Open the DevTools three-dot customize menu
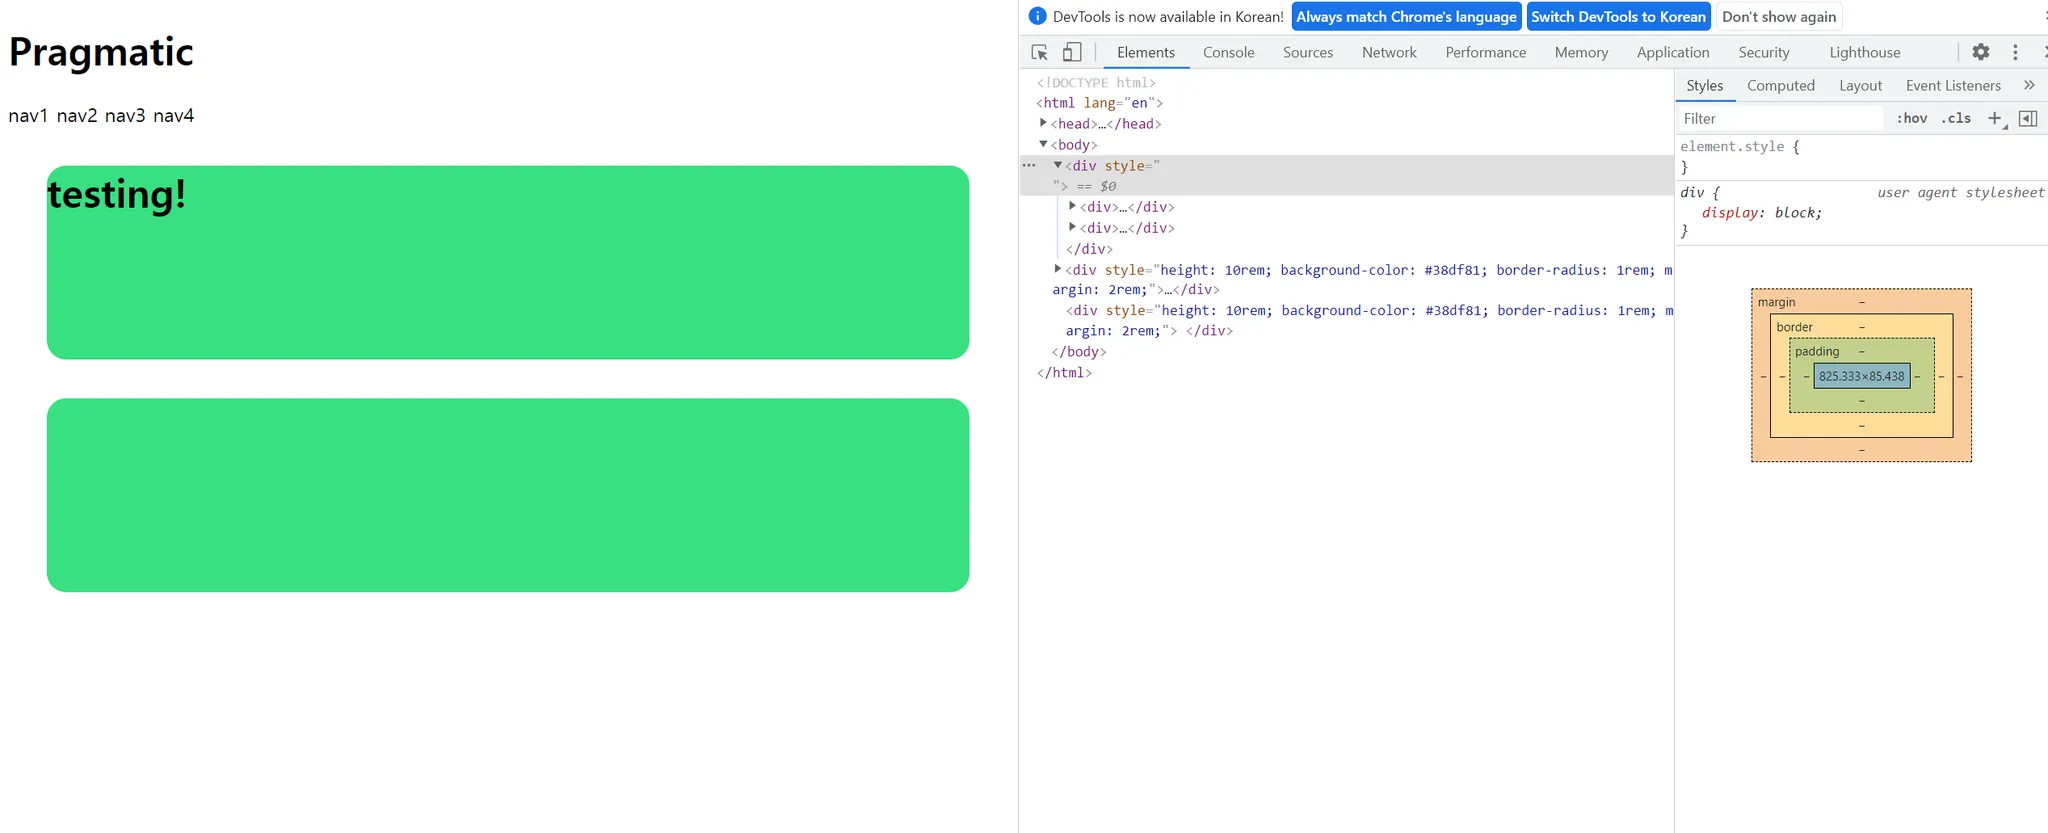 pyautogui.click(x=2015, y=52)
